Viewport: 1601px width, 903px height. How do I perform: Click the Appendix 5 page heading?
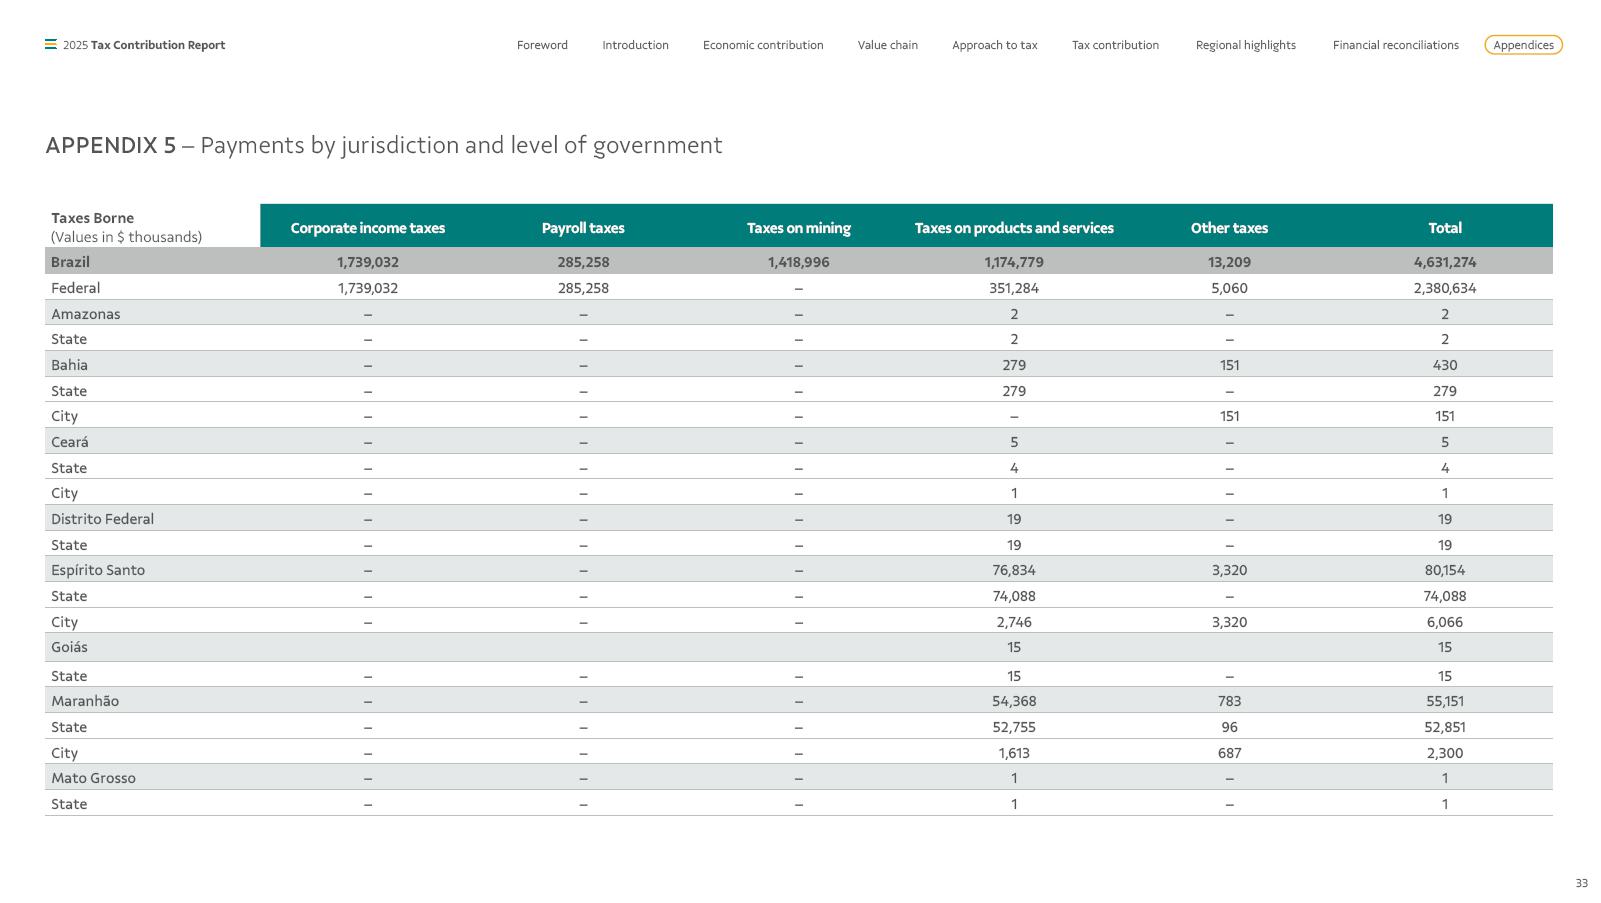(383, 145)
